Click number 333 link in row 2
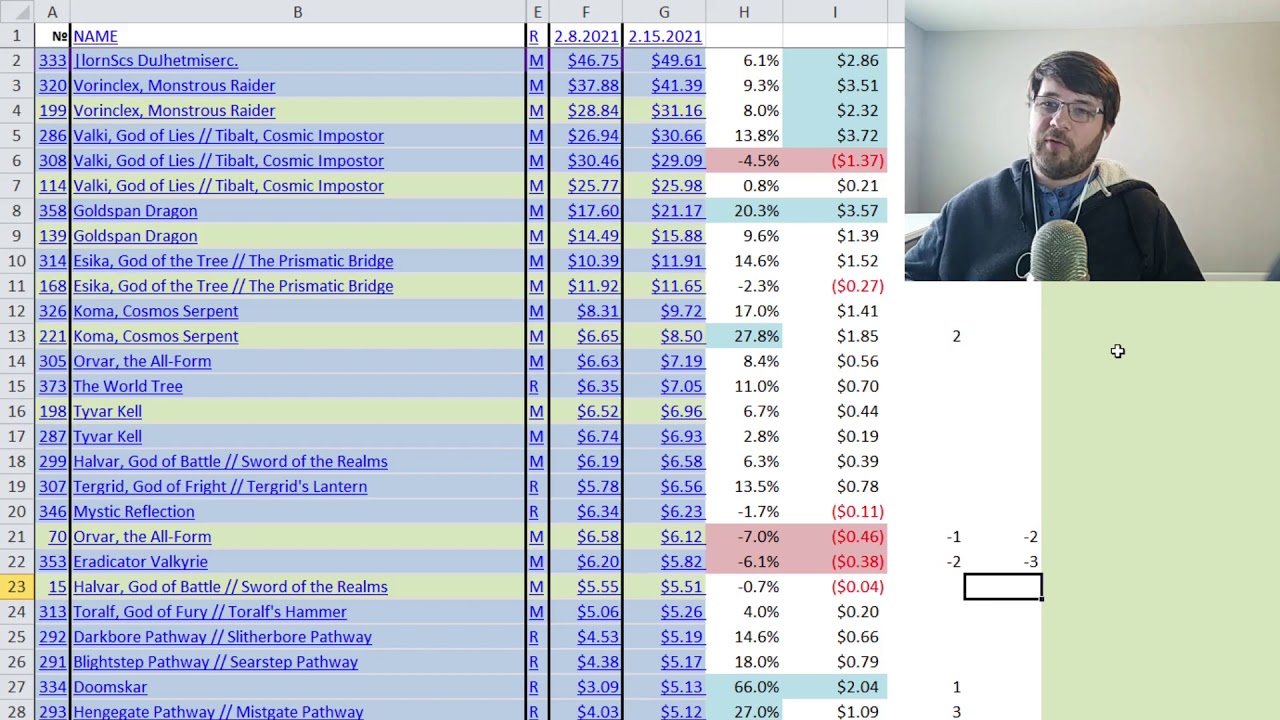 (x=52, y=61)
